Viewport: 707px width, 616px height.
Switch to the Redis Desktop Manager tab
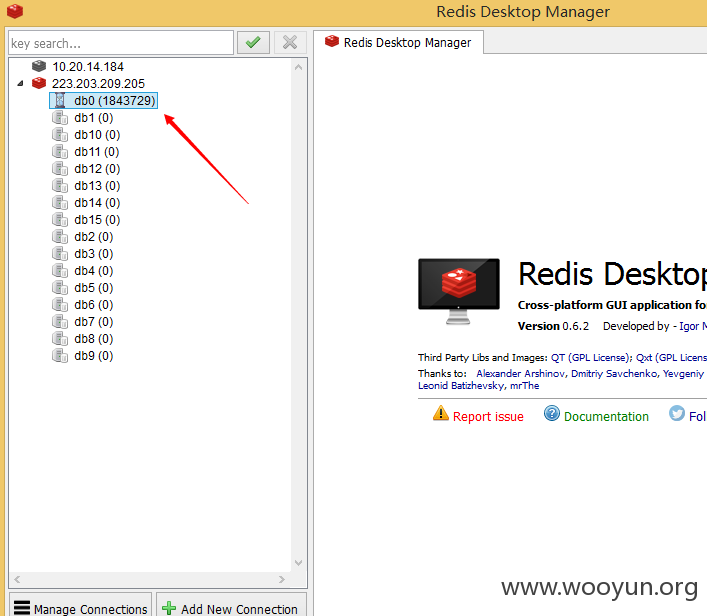pyautogui.click(x=398, y=42)
